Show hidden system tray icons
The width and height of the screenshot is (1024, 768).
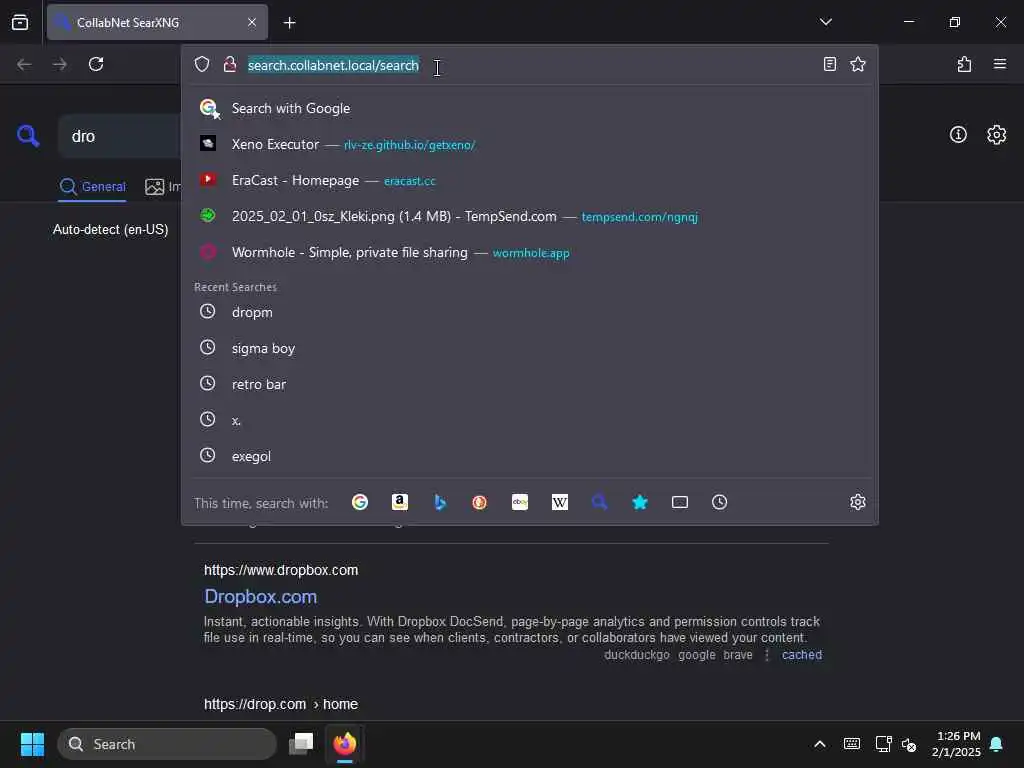[820, 744]
